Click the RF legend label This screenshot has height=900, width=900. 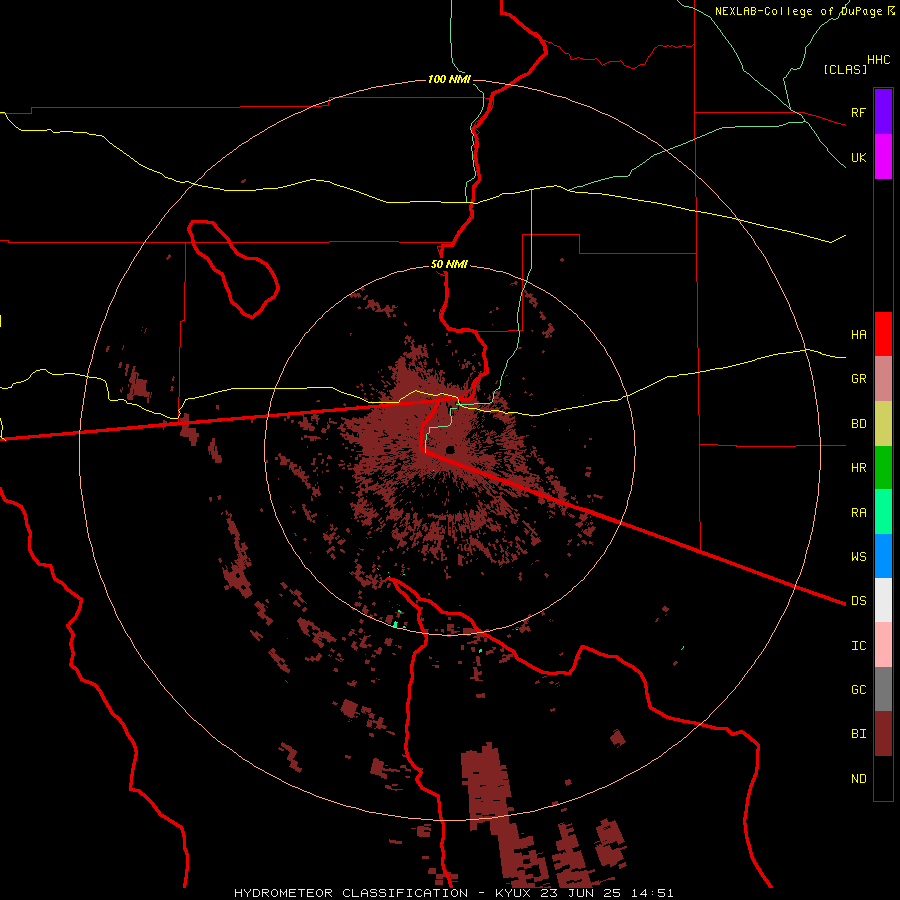click(x=858, y=112)
